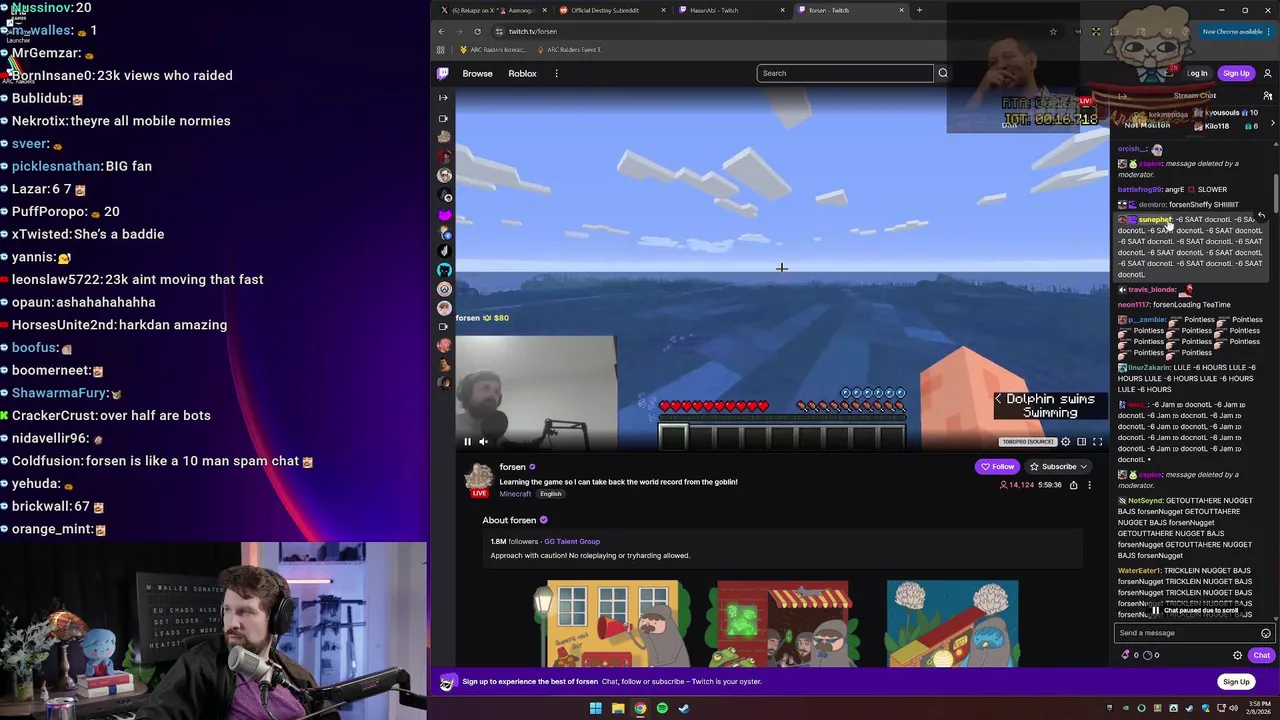This screenshot has width=1280, height=720.
Task: Open ARC Raiders Event bookmark
Action: tap(571, 49)
